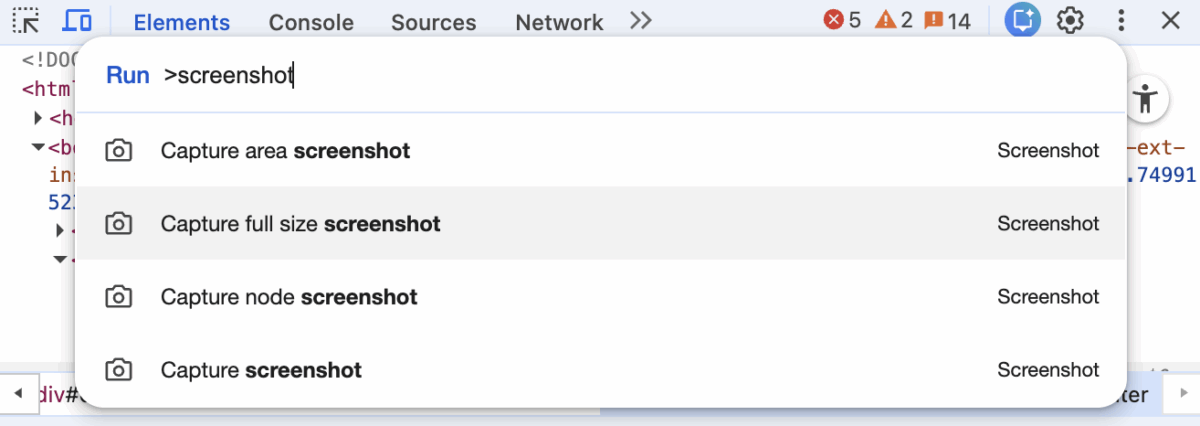This screenshot has width=1200, height=426.
Task: Open the Elements tab
Action: tap(181, 22)
